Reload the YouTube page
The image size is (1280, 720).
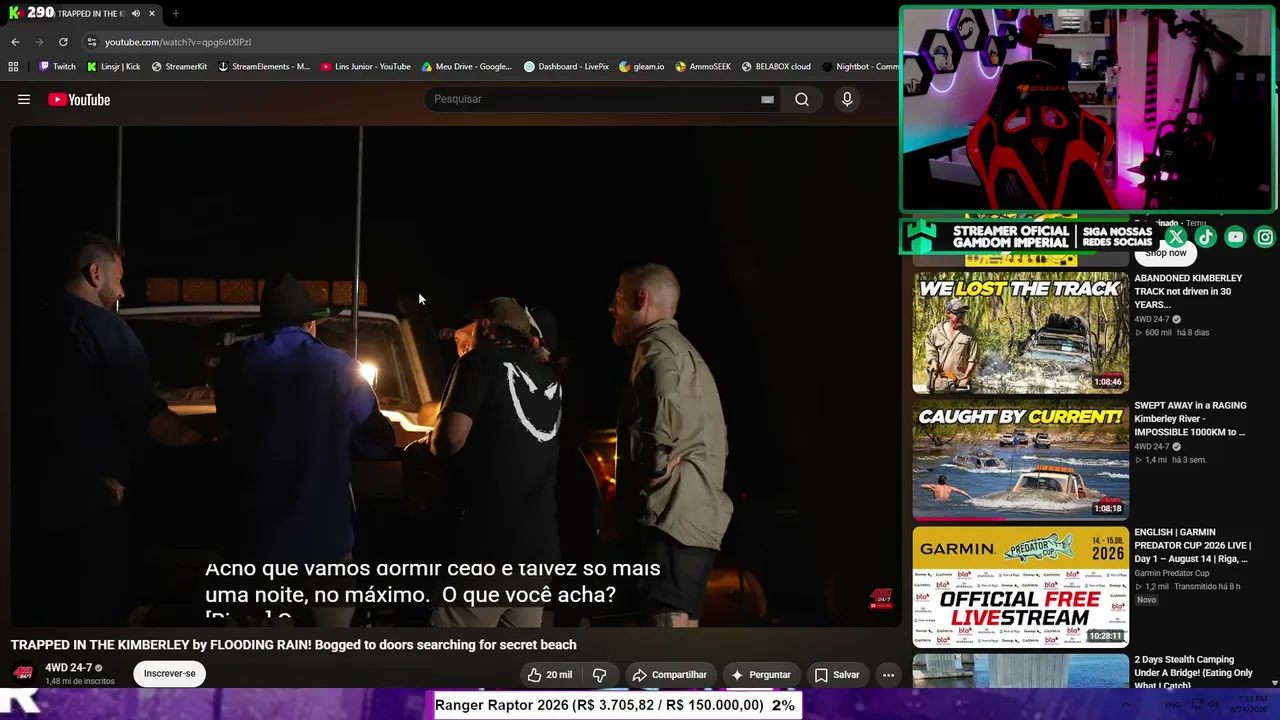tap(63, 42)
